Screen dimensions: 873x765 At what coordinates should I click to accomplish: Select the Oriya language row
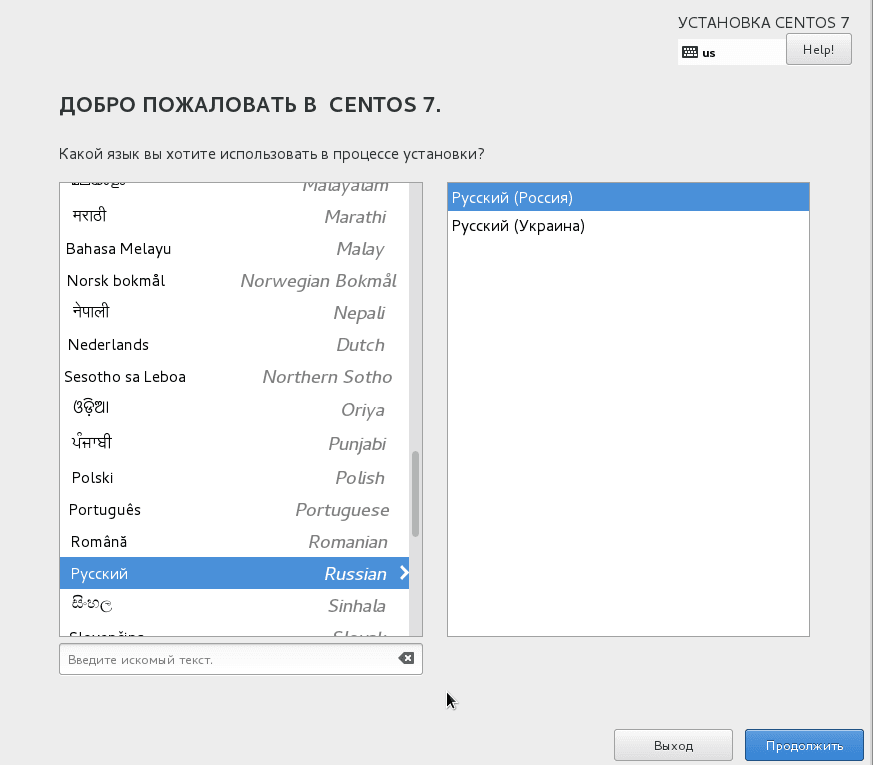click(x=234, y=409)
